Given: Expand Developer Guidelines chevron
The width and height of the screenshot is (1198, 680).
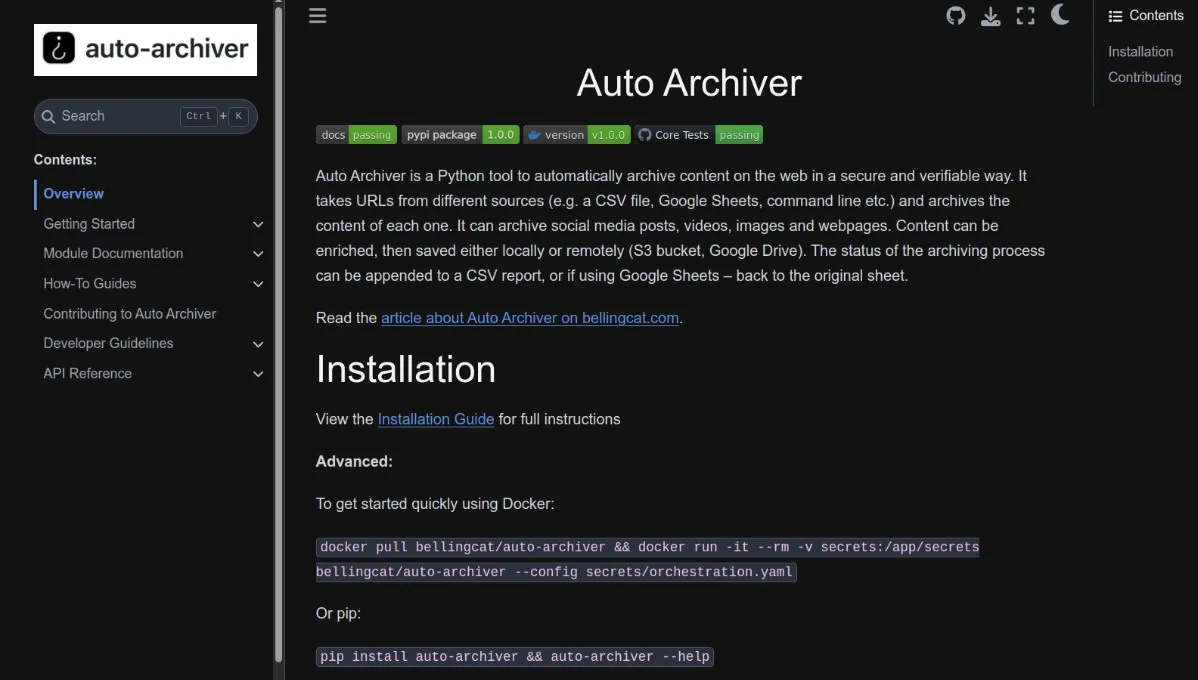Looking at the screenshot, I should (258, 345).
